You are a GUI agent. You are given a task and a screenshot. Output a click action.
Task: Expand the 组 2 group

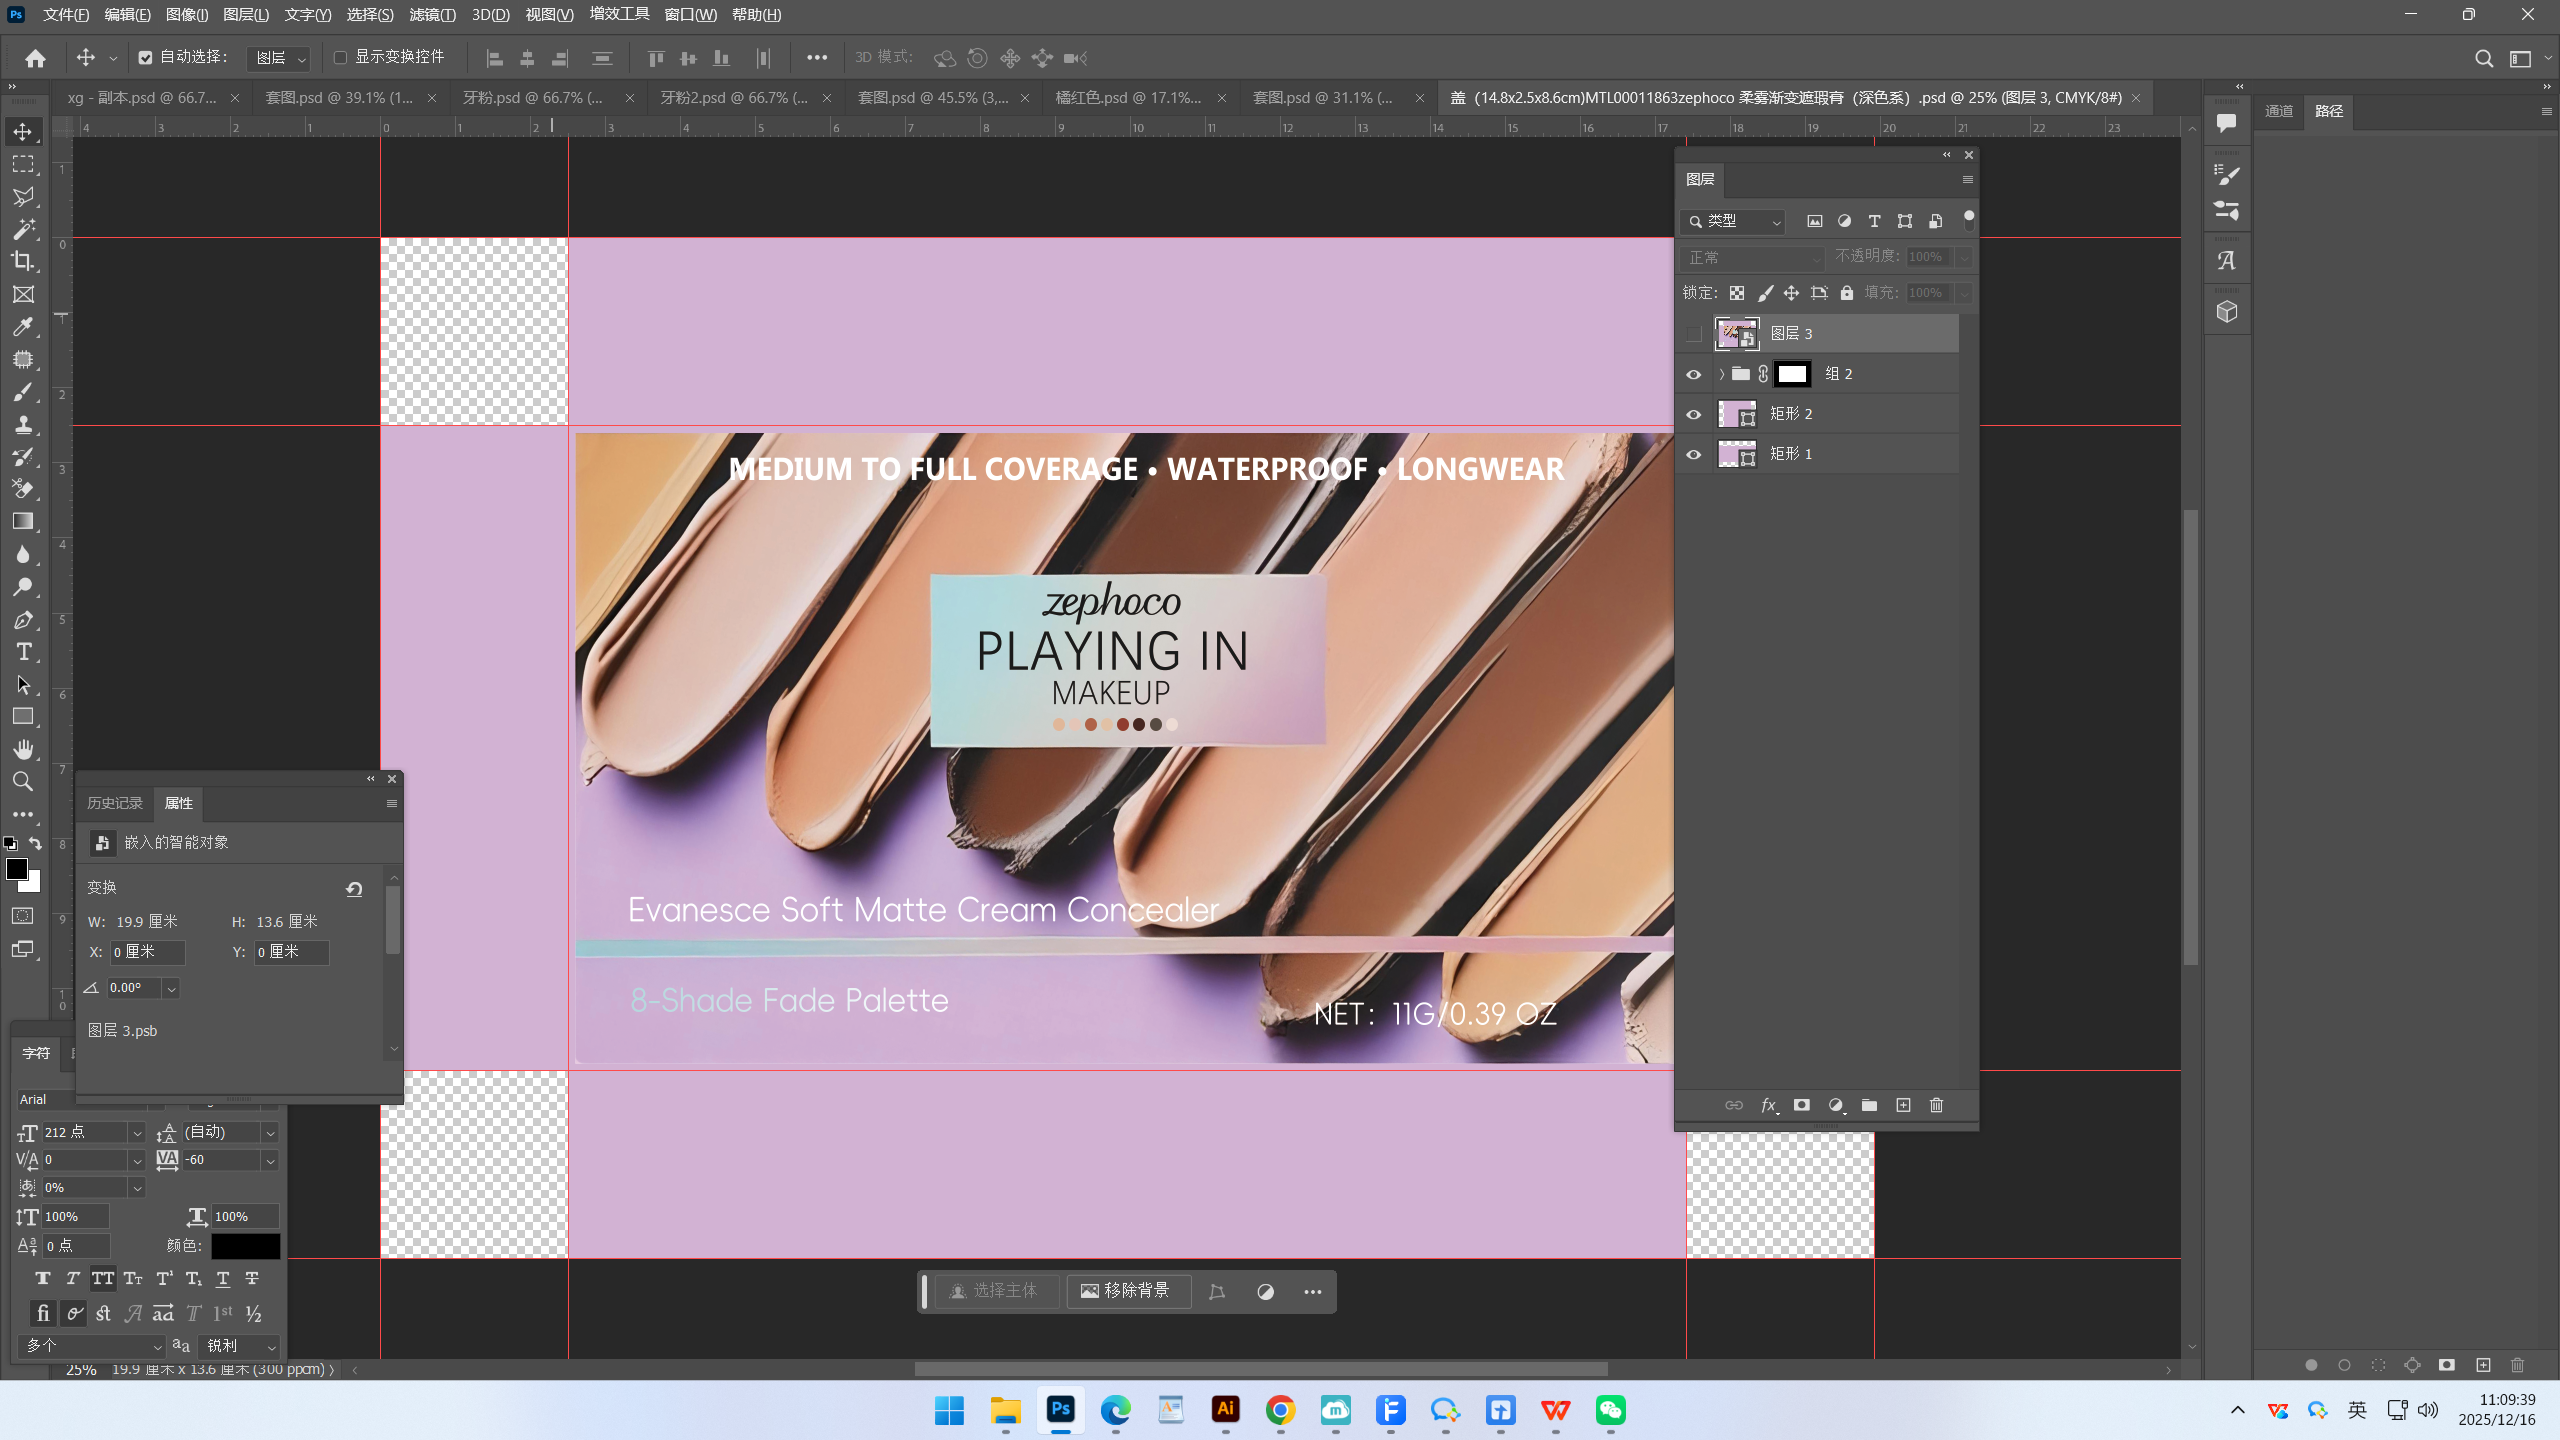click(x=1721, y=374)
